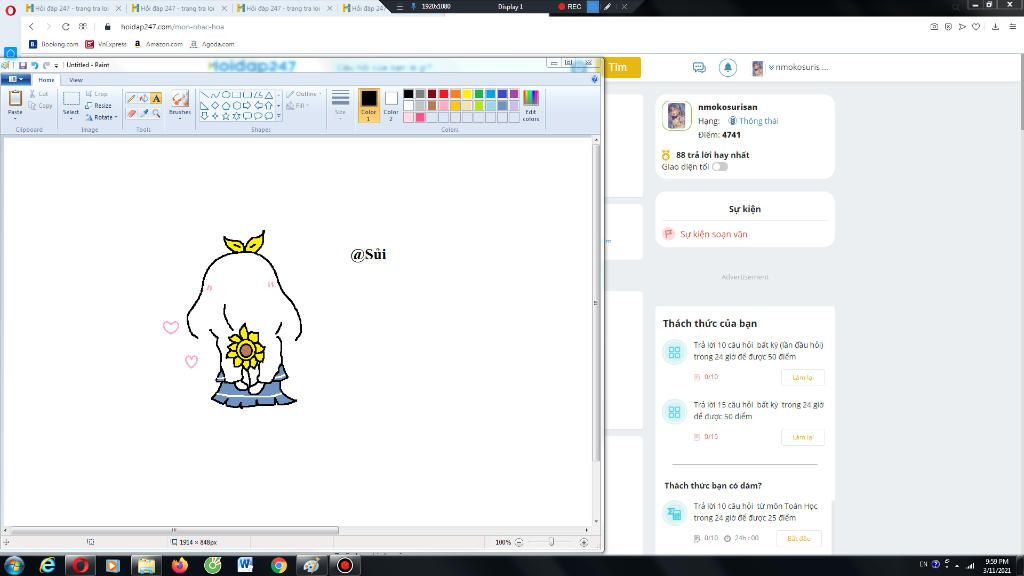Click Paint horizontal scrollbar thumb

pos(174,530)
